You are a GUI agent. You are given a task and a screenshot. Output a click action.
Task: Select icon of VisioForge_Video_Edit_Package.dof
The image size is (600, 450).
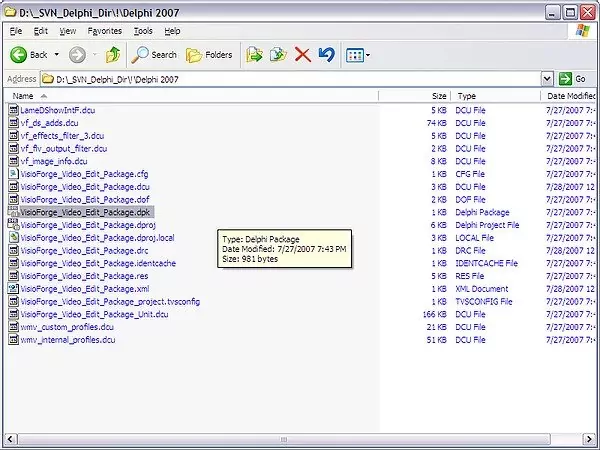[x=13, y=199]
